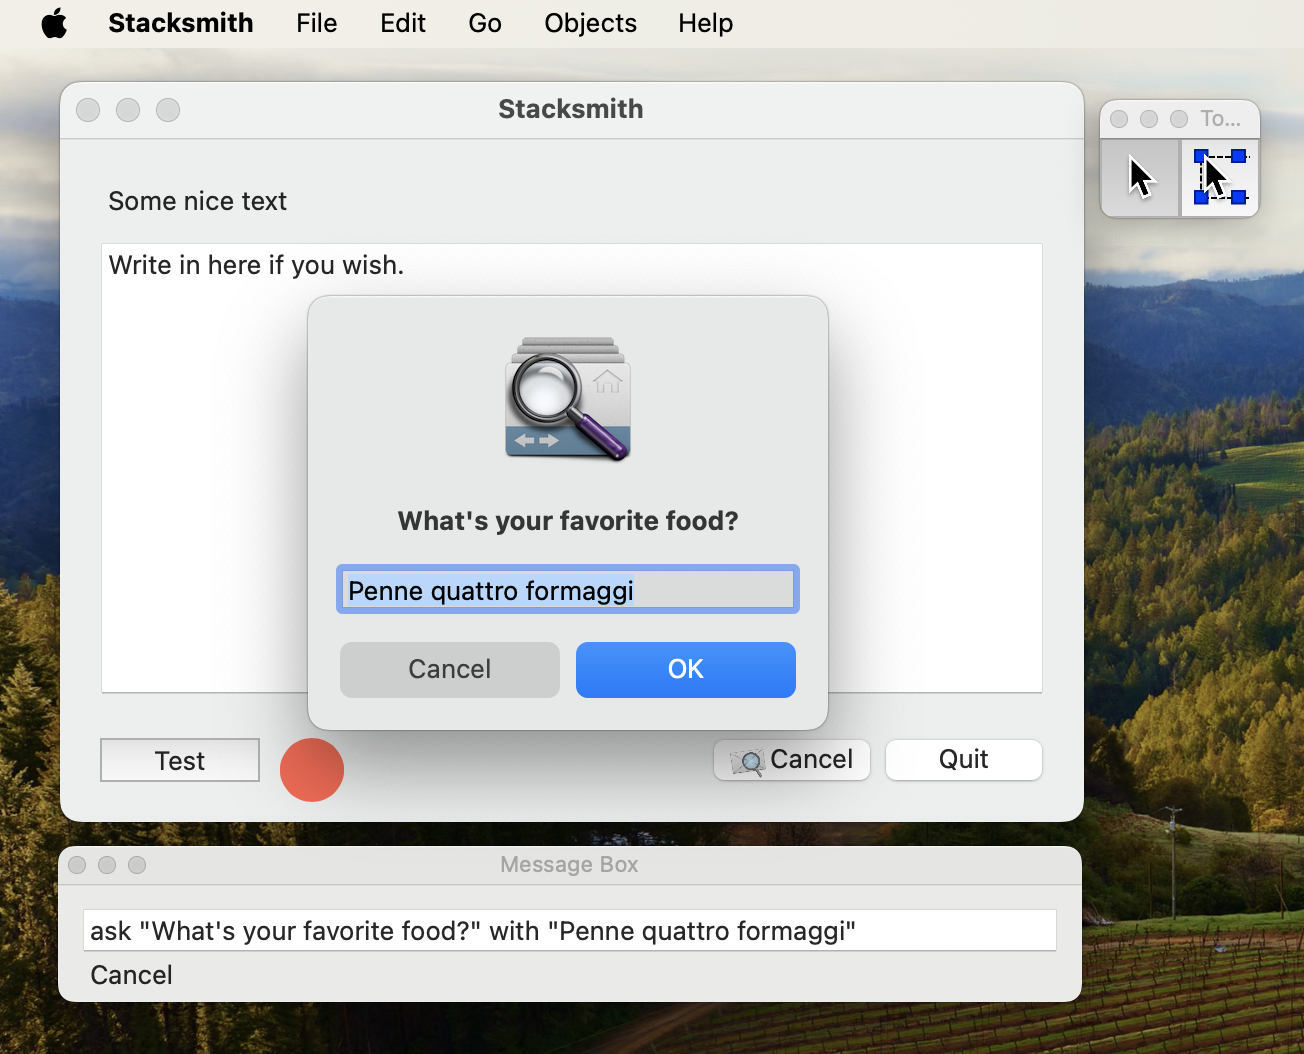Click the Test button in the Stacksmith window
Image resolution: width=1304 pixels, height=1054 pixels.
click(x=180, y=760)
